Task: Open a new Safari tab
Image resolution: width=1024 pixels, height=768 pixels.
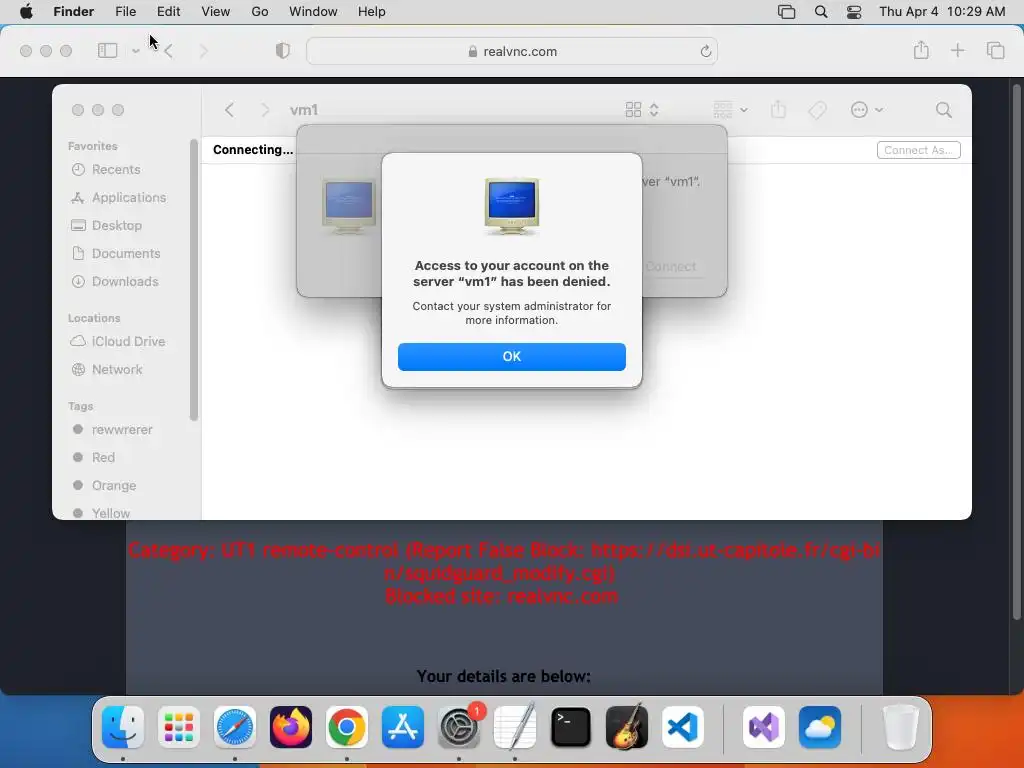Action: 957,50
